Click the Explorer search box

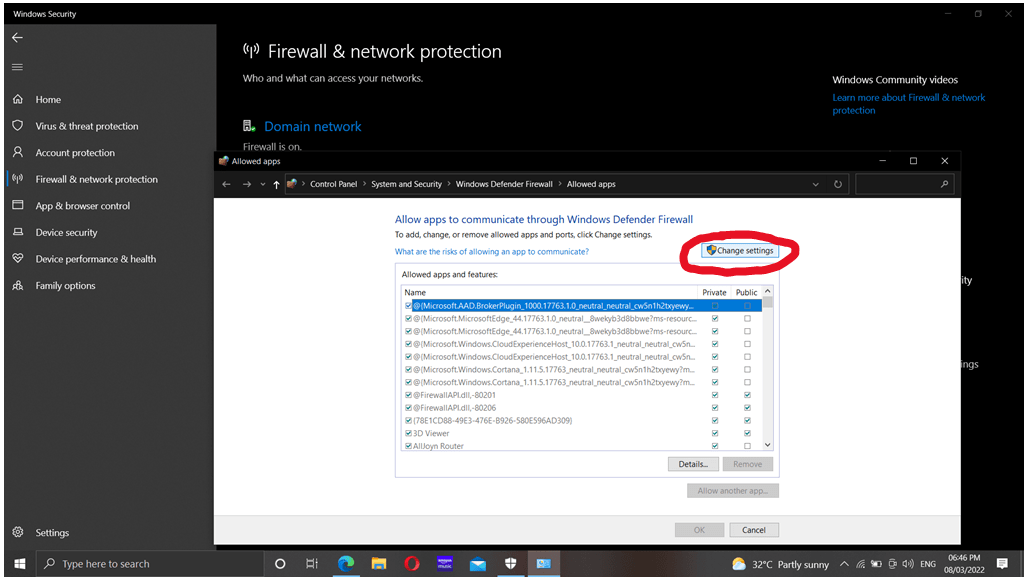tap(903, 184)
